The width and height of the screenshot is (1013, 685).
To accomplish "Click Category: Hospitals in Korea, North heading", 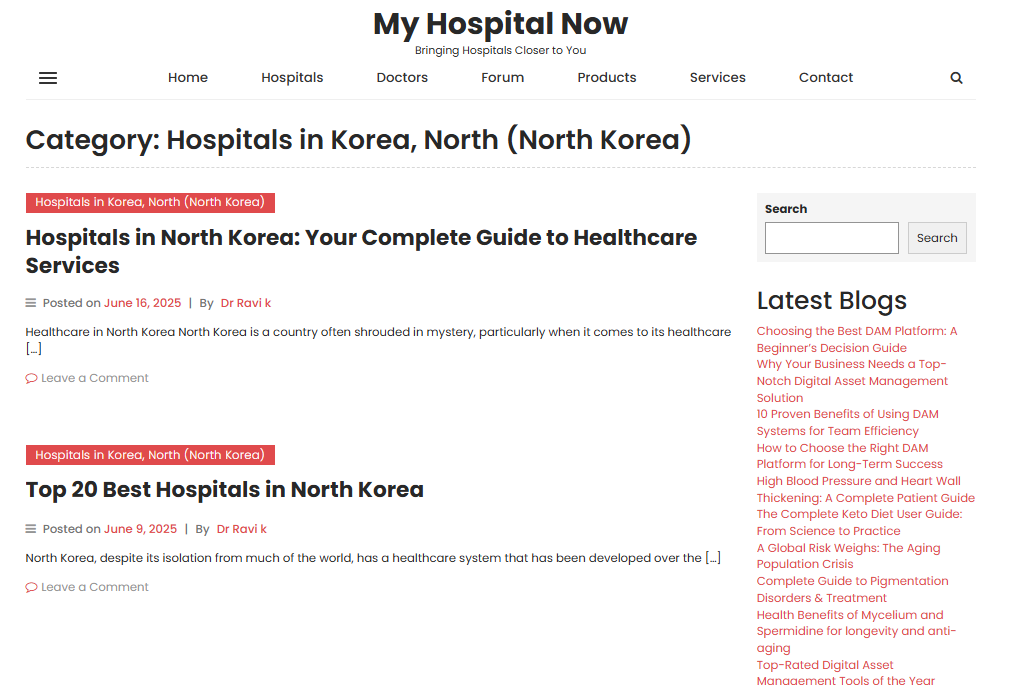I will [359, 140].
